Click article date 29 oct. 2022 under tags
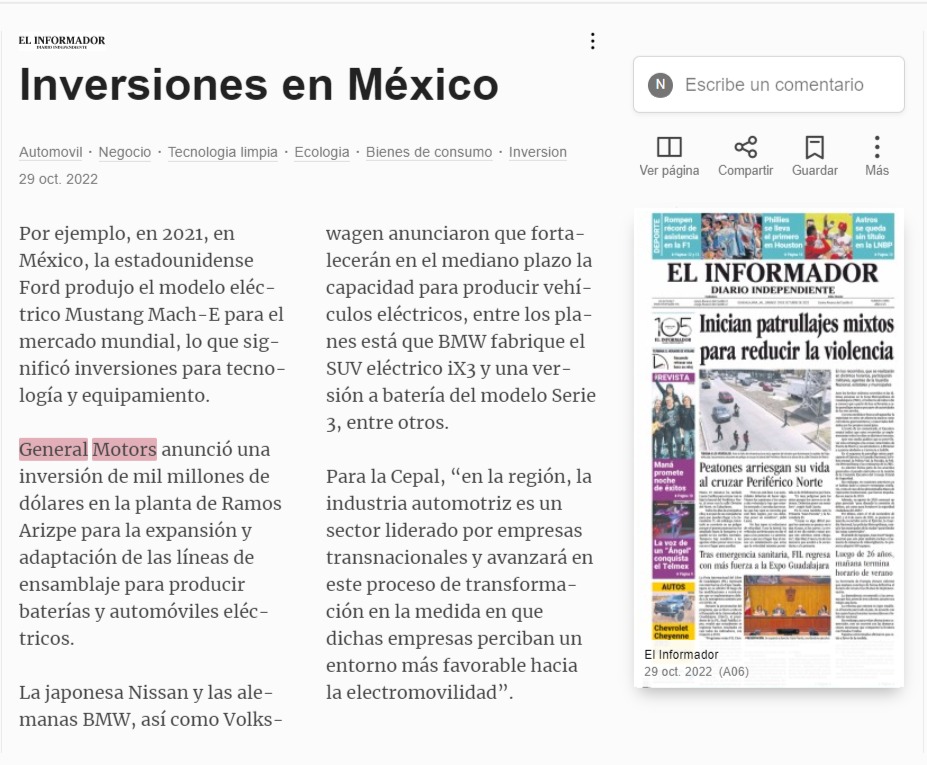927x765 pixels. click(x=59, y=179)
